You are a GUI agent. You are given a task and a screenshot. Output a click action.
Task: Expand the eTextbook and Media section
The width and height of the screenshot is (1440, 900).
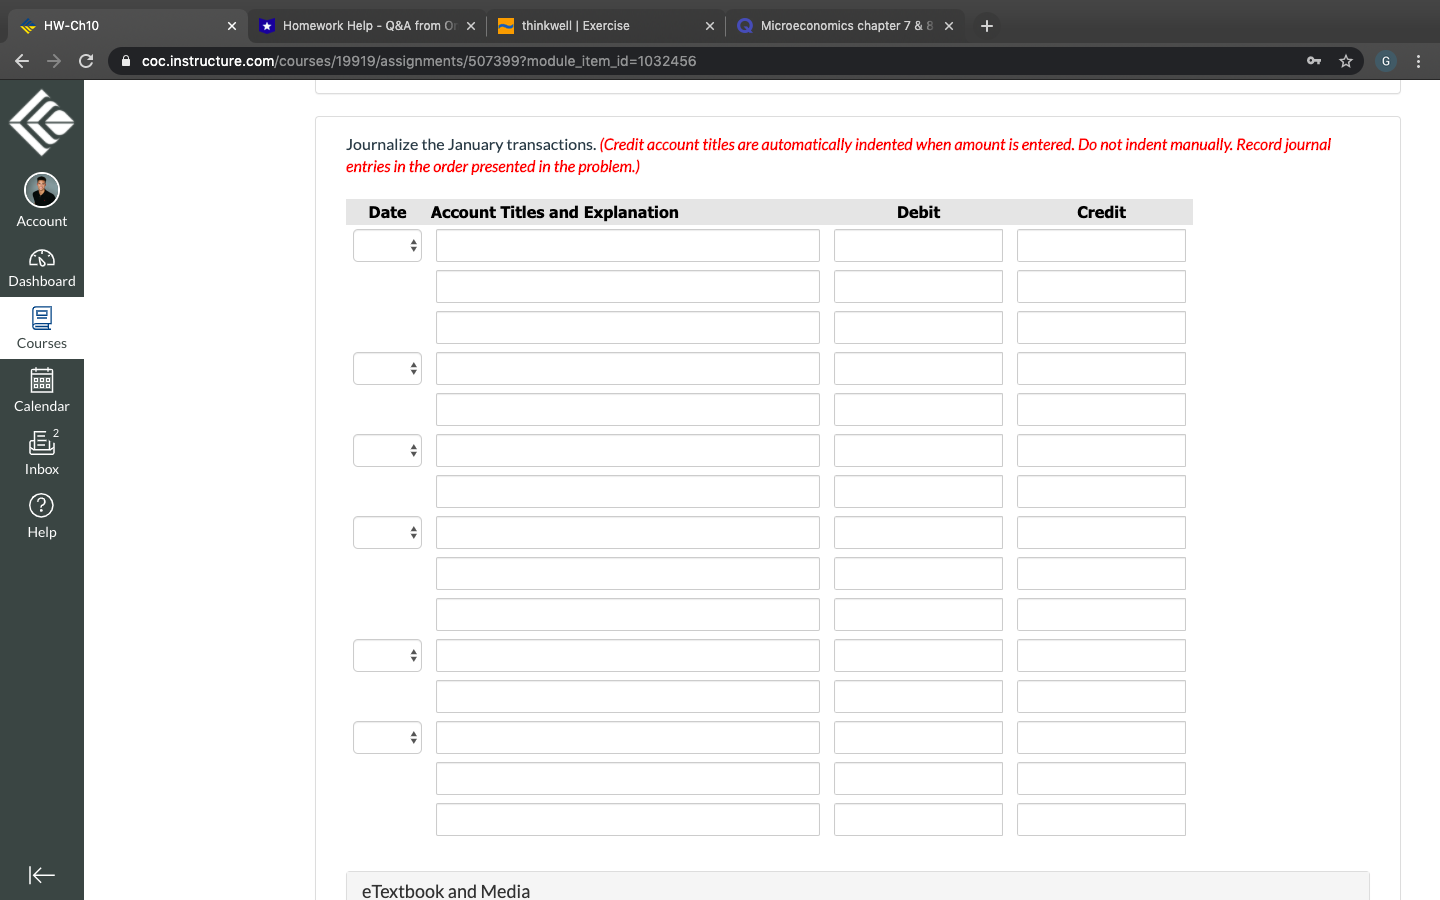pos(445,890)
